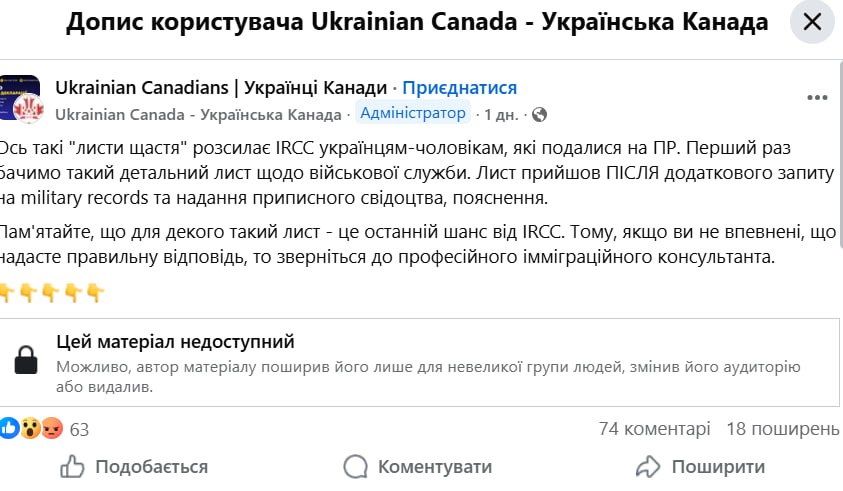
Task: Open the 63 reactions count list
Action: (x=80, y=430)
